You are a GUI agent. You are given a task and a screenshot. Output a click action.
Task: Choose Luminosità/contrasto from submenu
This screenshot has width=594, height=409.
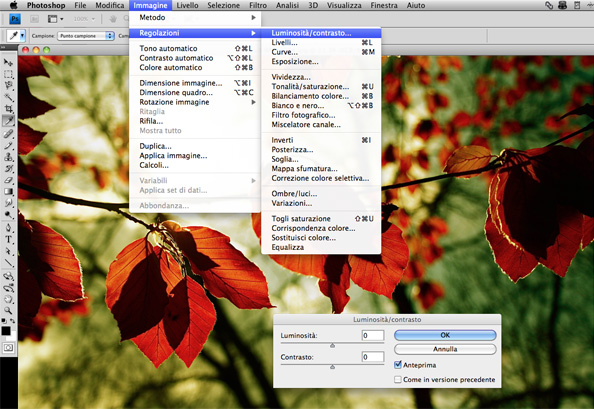(x=321, y=33)
